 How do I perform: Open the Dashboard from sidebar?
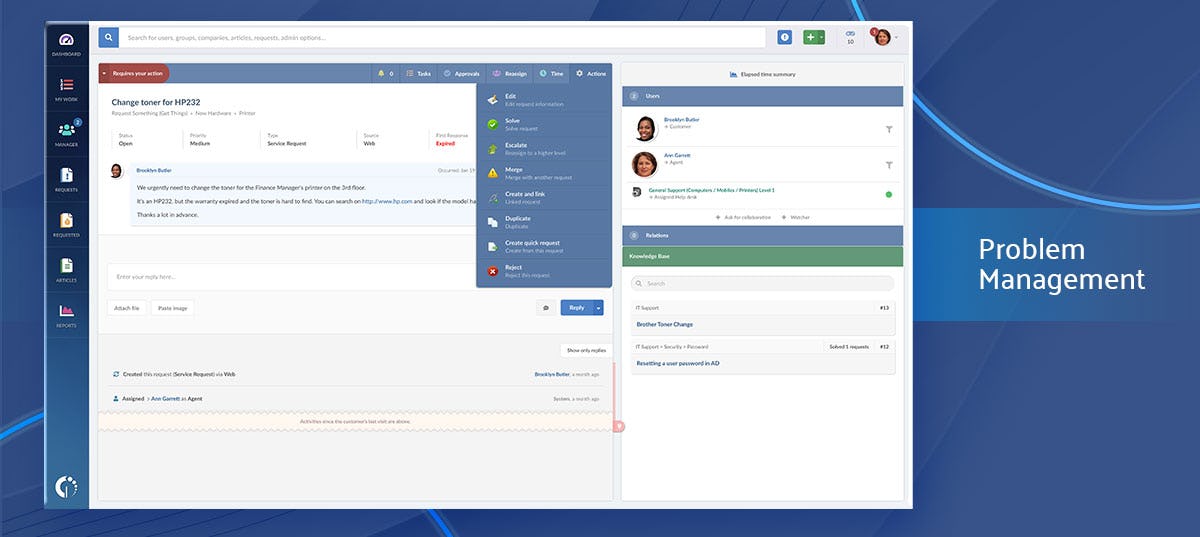[66, 44]
